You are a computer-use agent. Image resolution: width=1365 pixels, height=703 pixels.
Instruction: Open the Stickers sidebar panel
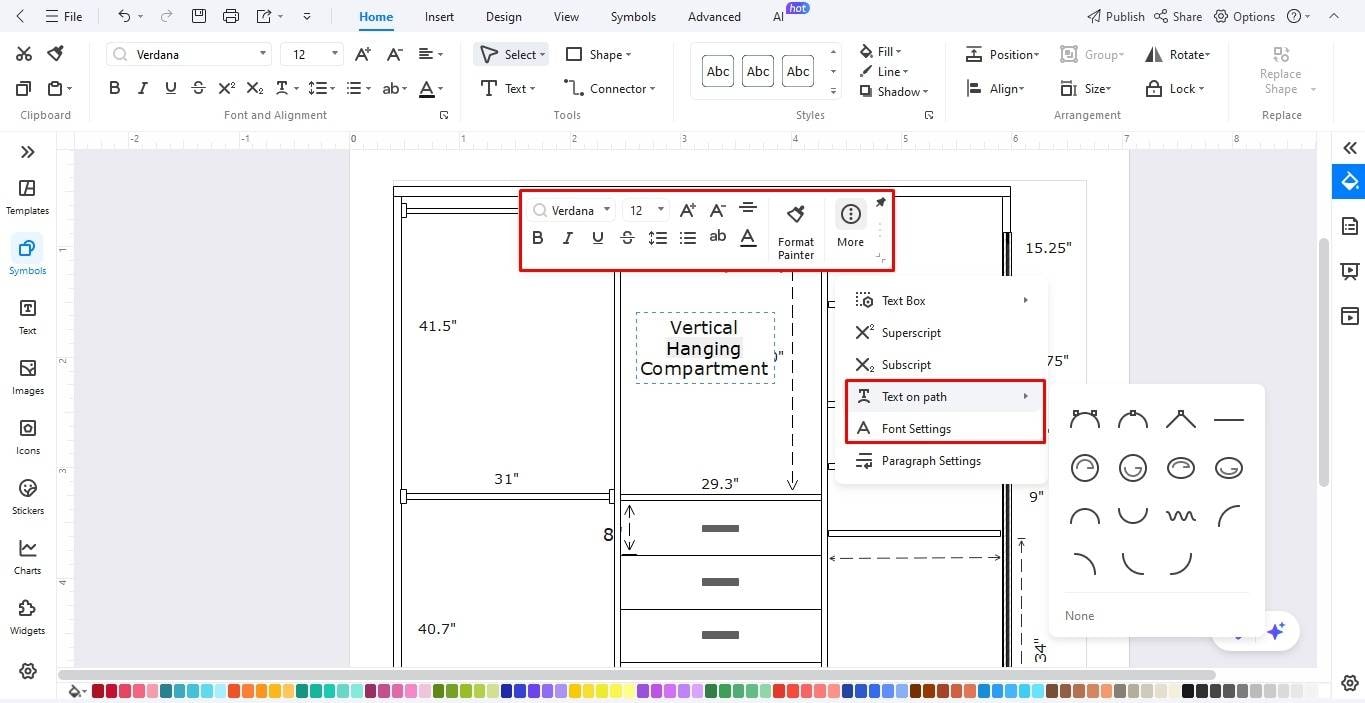click(x=28, y=497)
